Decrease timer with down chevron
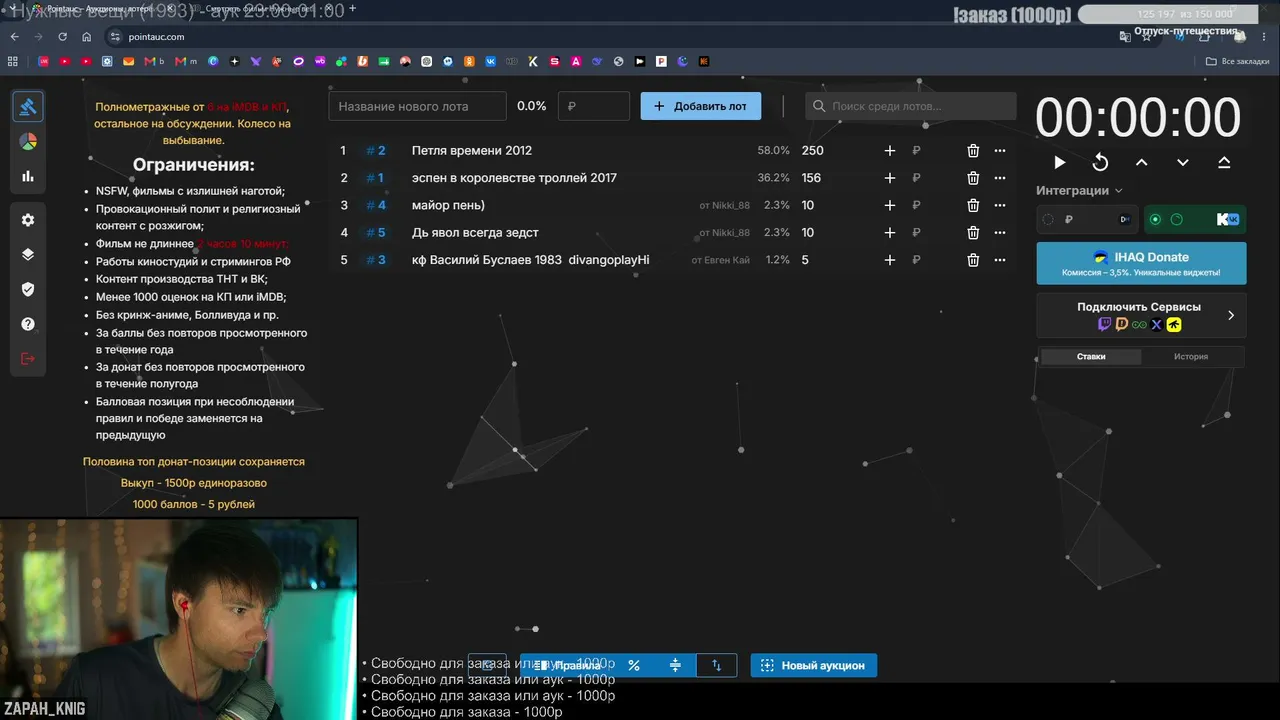 (x=1182, y=162)
